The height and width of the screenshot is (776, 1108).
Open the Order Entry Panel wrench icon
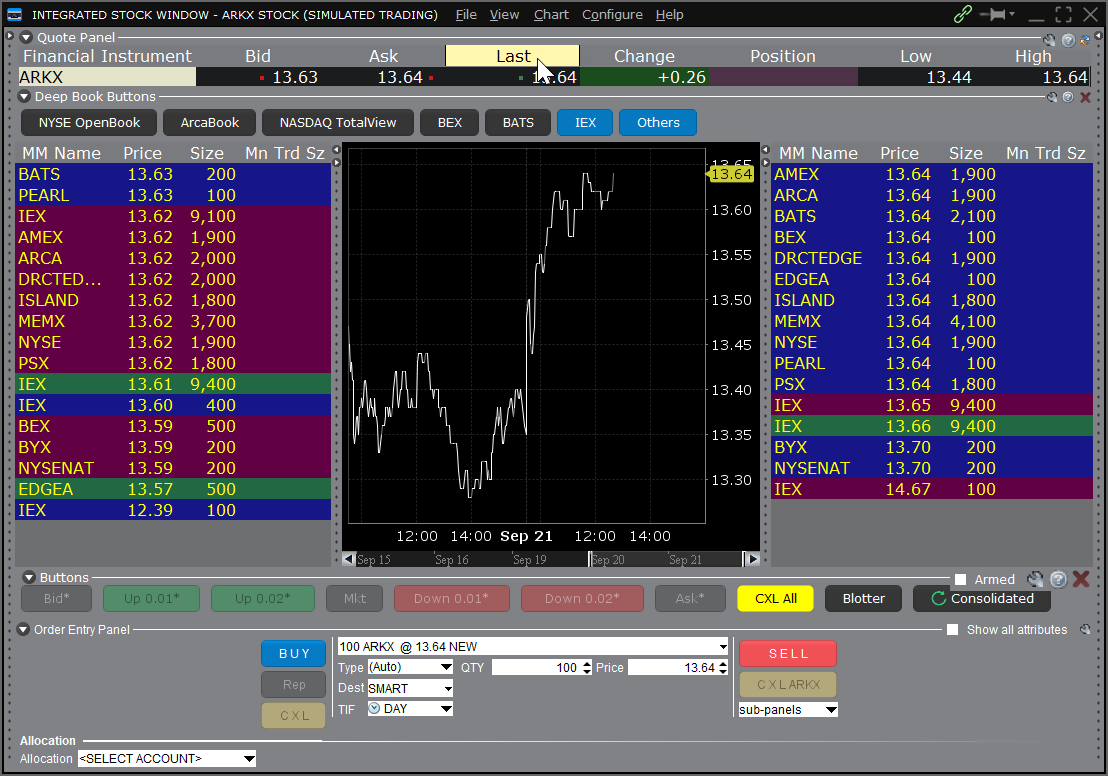1086,629
